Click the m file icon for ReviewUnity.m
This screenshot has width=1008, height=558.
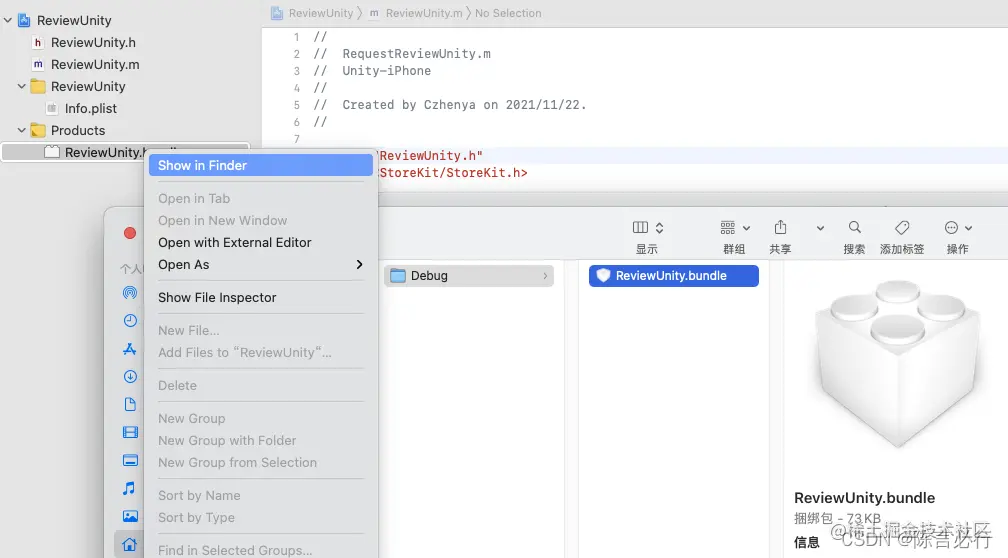38,64
